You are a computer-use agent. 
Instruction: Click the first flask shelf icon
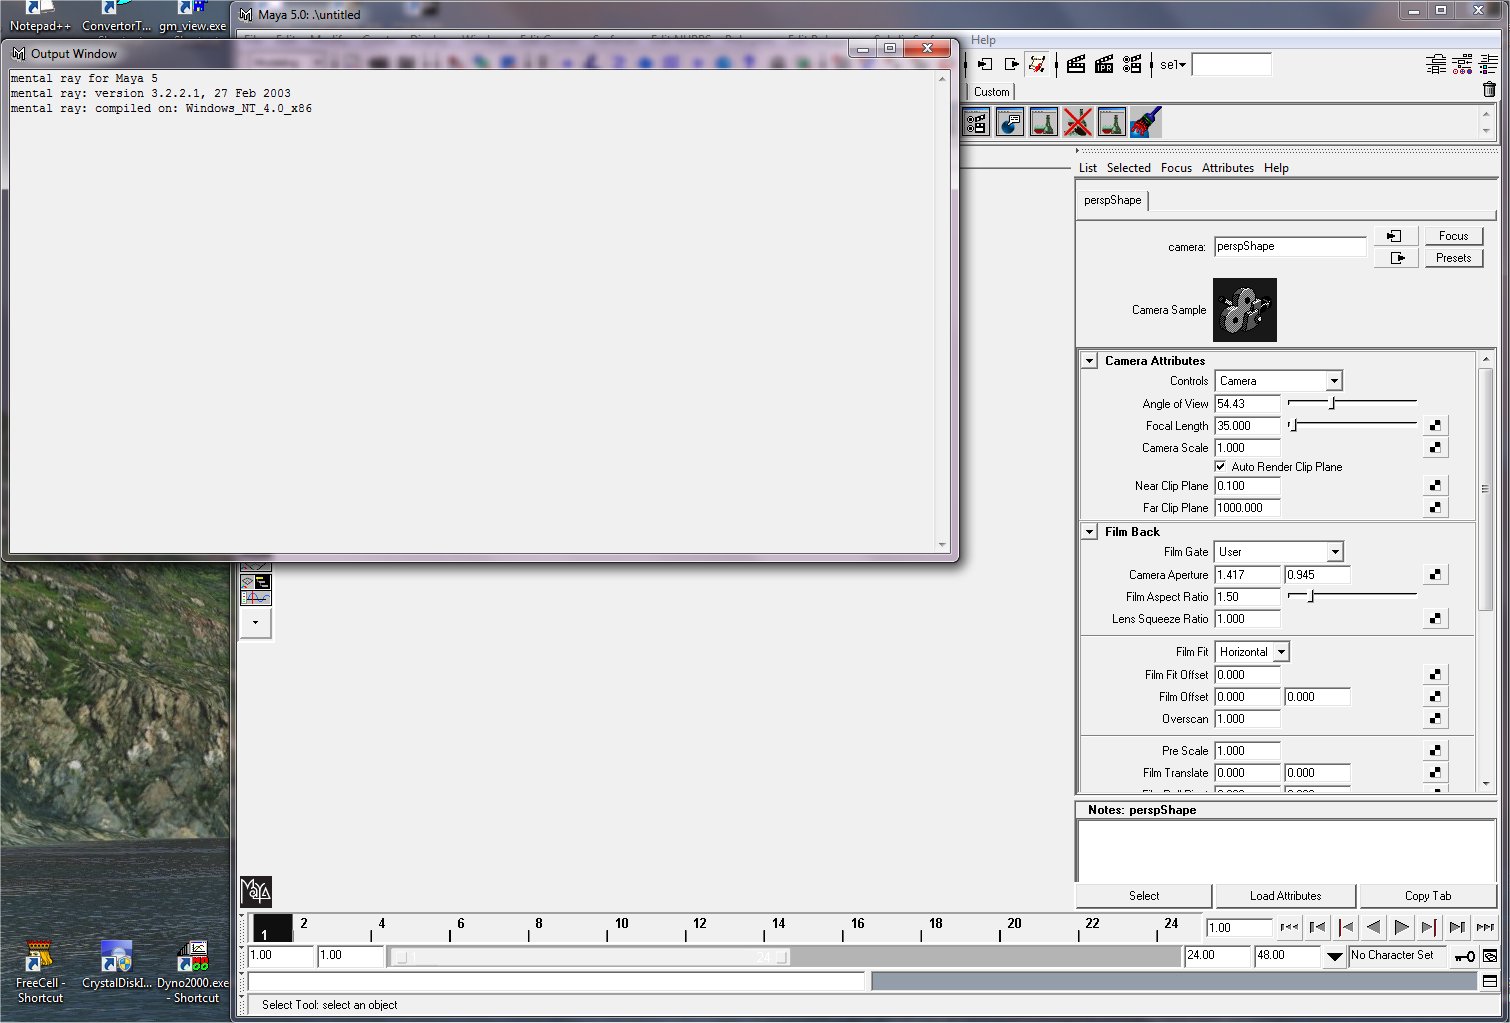coord(1044,123)
